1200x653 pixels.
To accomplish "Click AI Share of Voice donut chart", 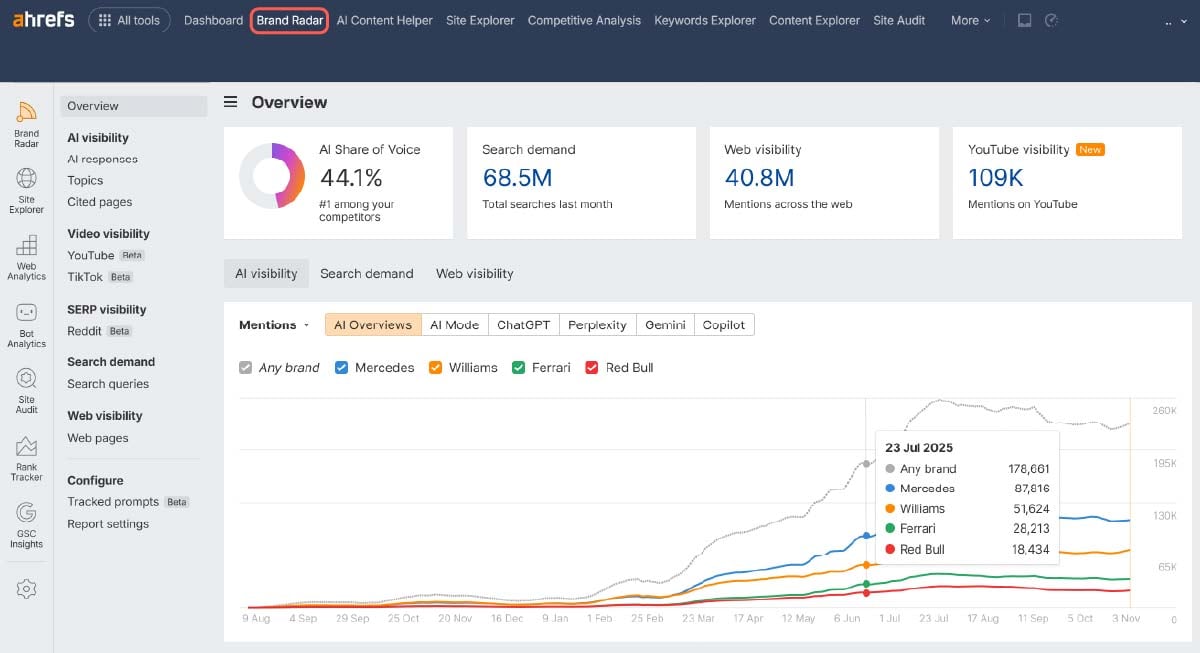I will (271, 175).
